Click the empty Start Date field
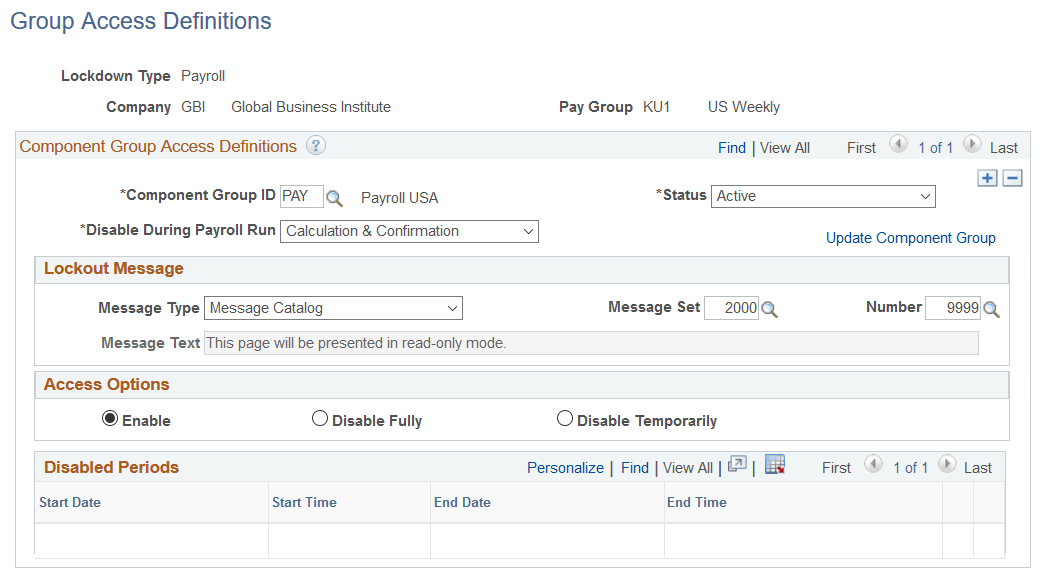This screenshot has height=578, width=1050. (x=150, y=540)
